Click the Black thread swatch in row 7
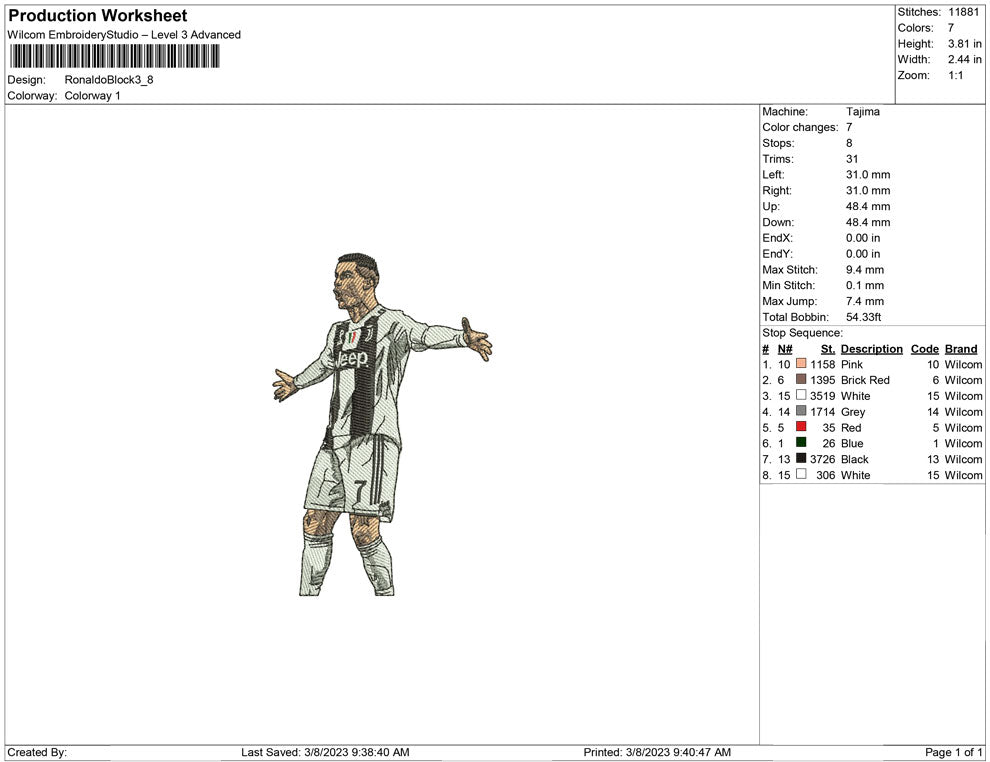990x762 pixels. pyautogui.click(x=801, y=458)
